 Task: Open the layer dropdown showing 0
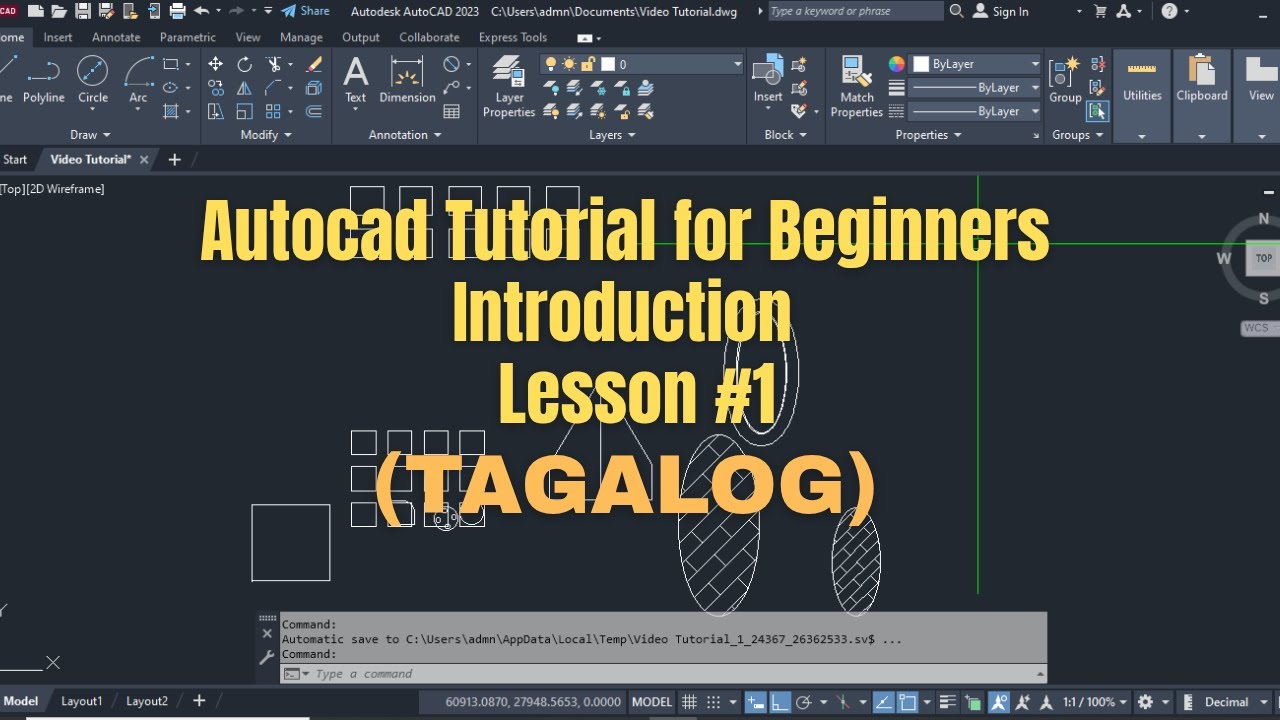click(x=641, y=64)
